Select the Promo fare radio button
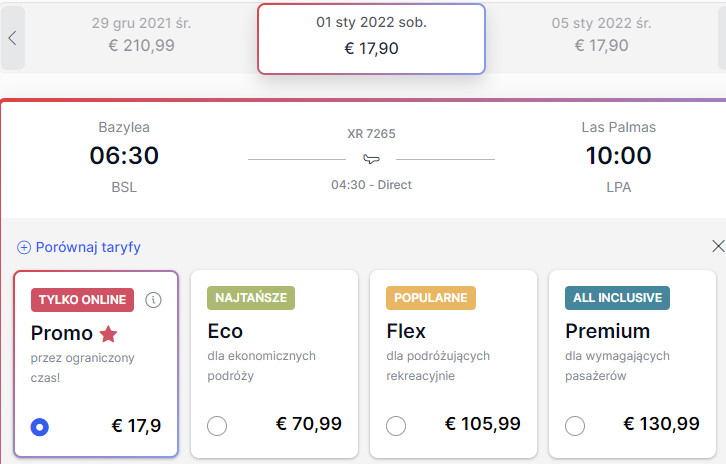 point(40,427)
